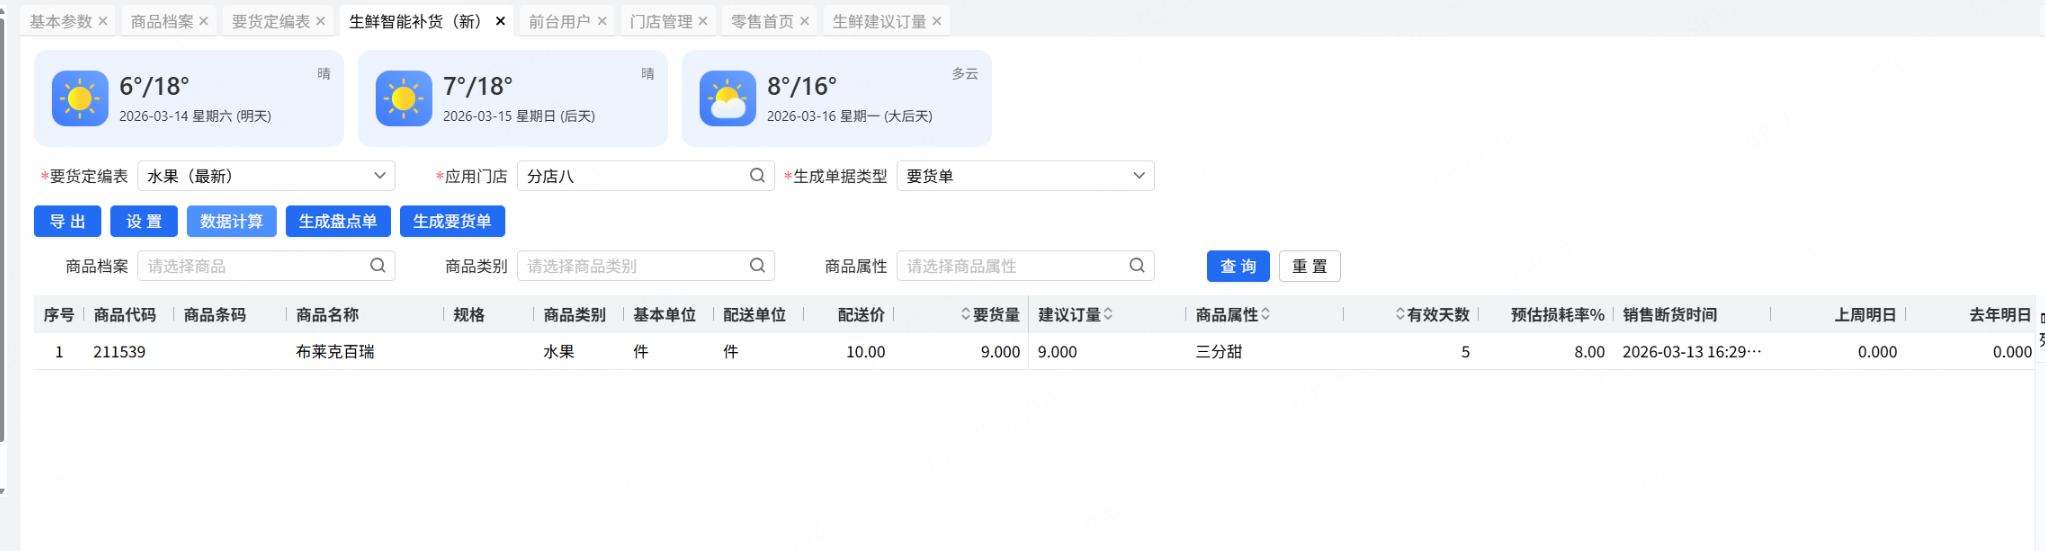Click the search icon in 商品属性 field

1137,266
